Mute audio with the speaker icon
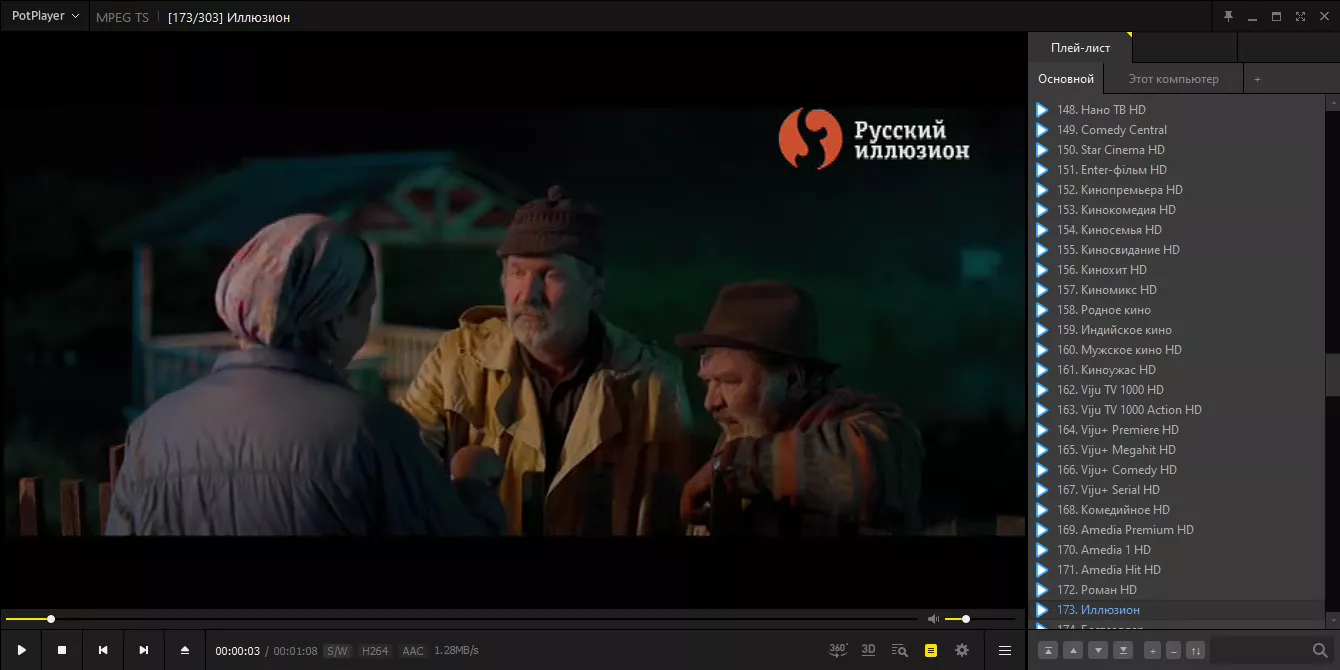 click(933, 619)
